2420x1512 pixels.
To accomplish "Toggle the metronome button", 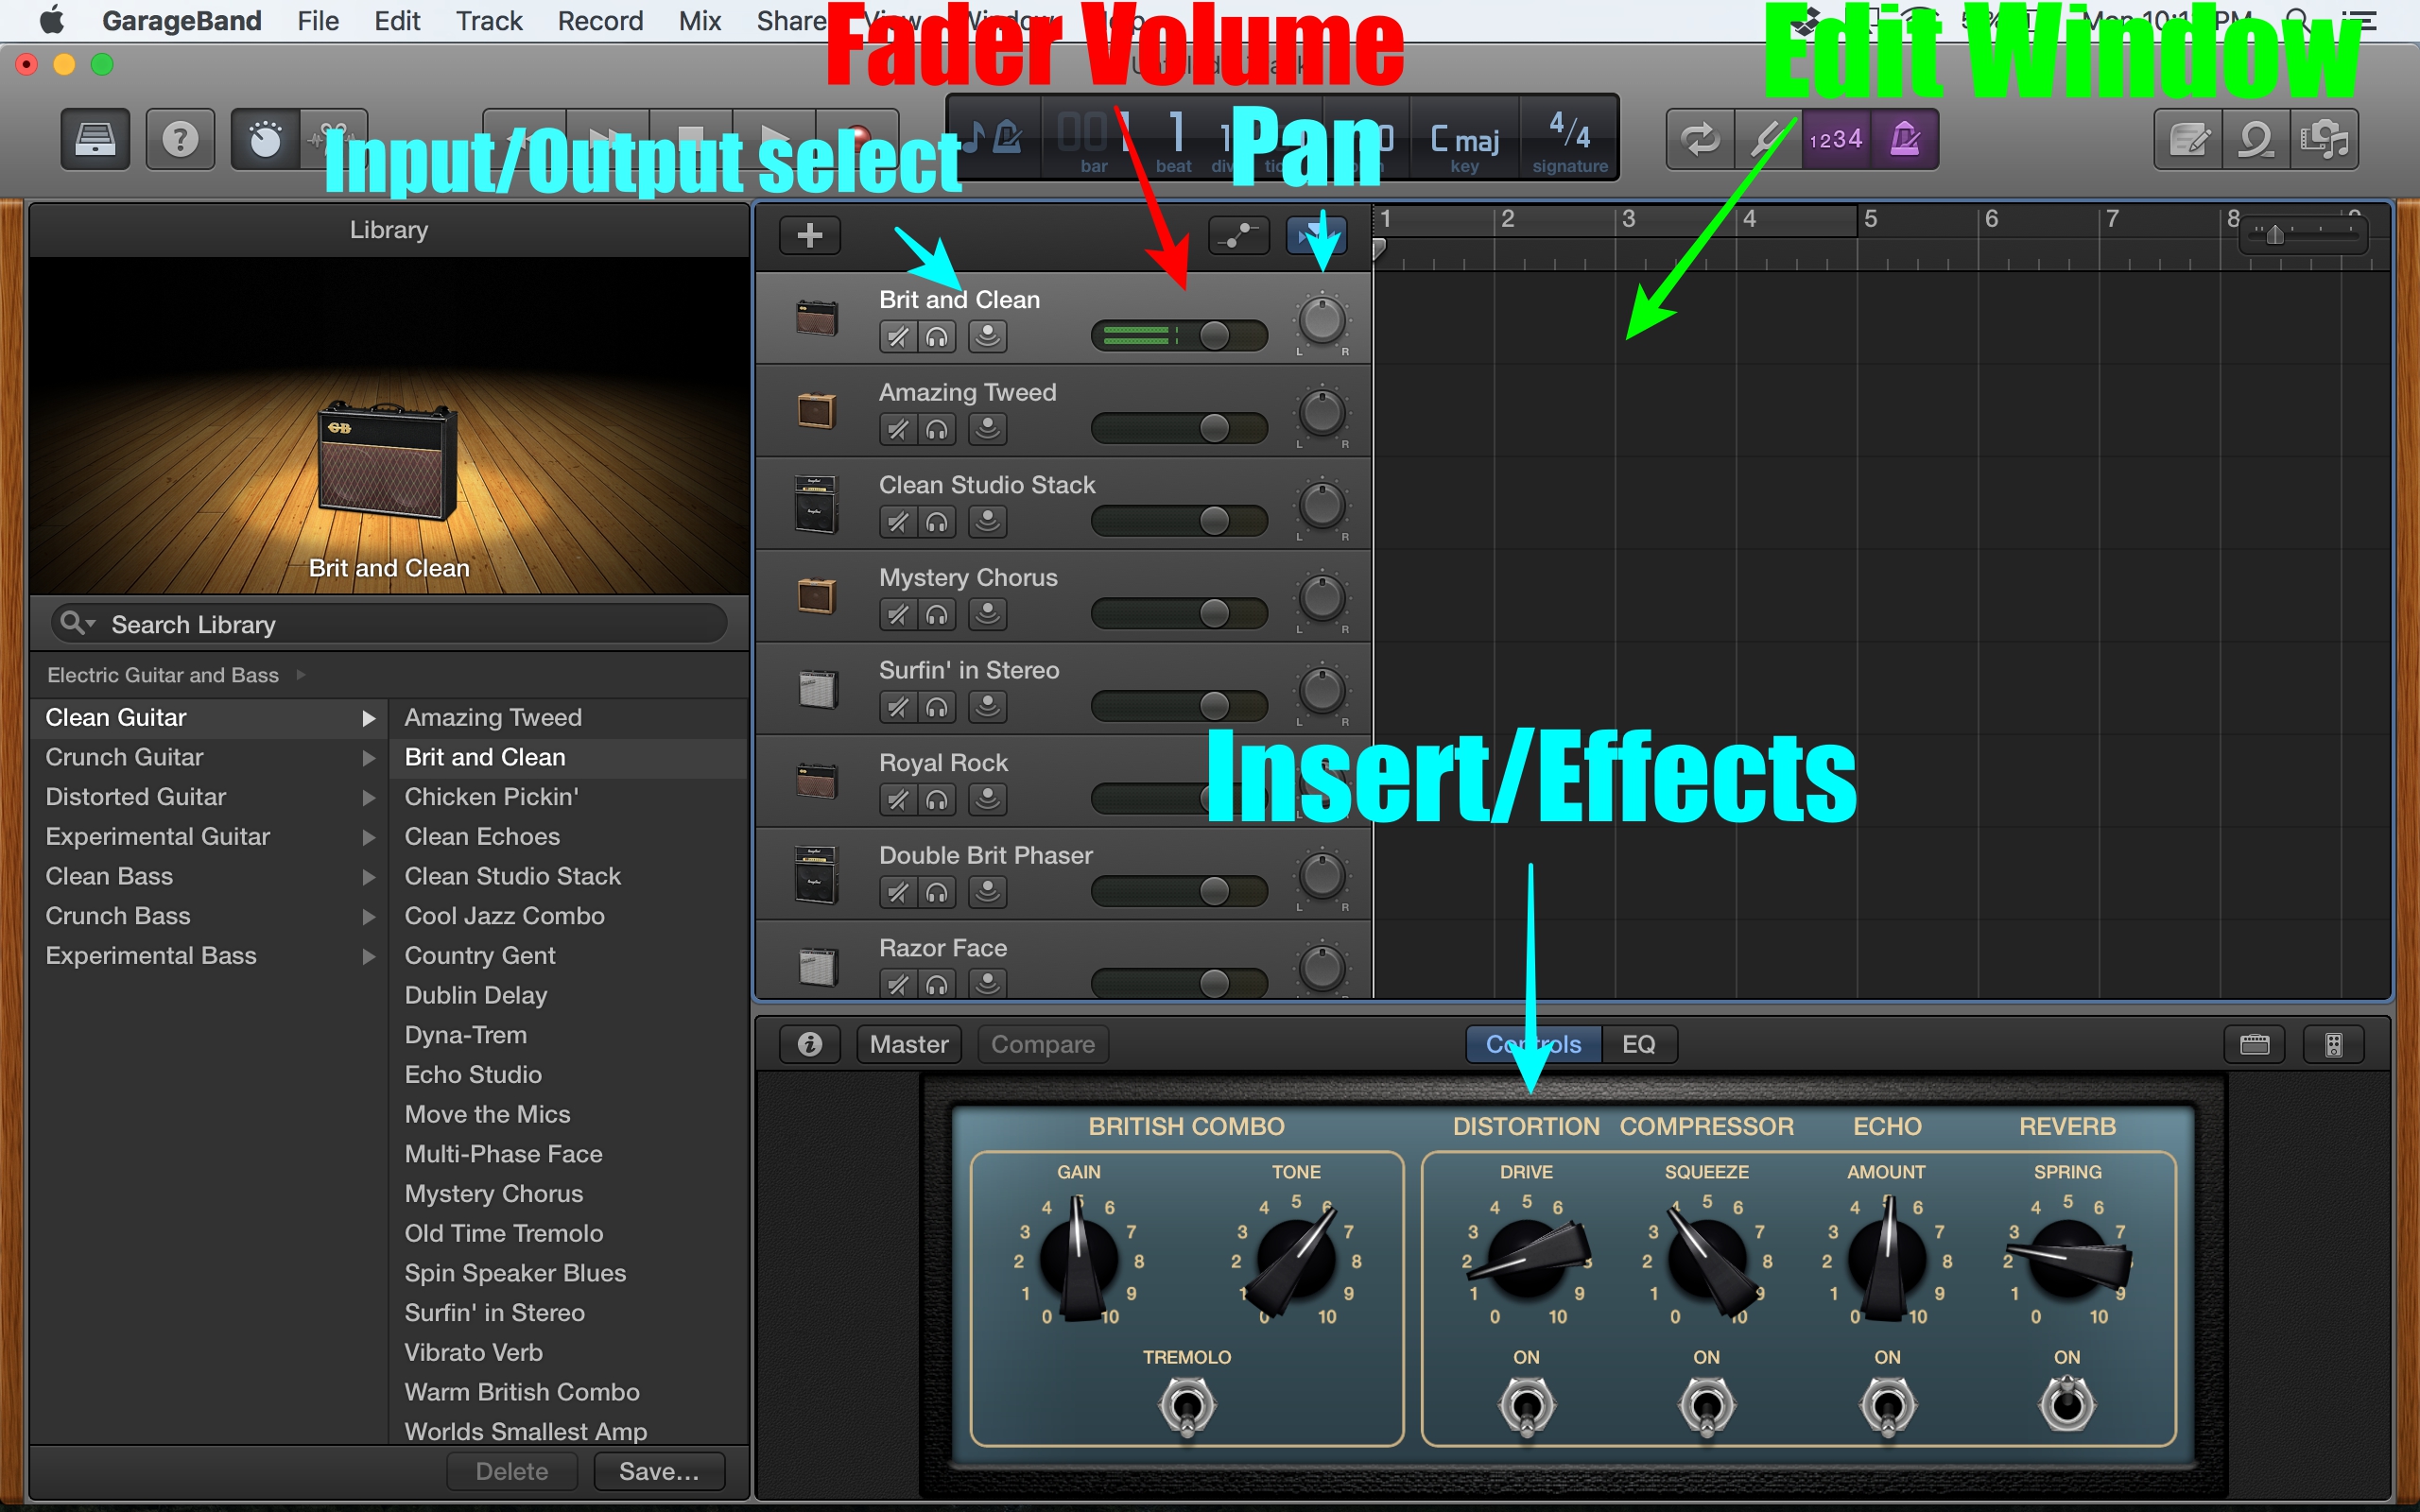I will [1905, 139].
